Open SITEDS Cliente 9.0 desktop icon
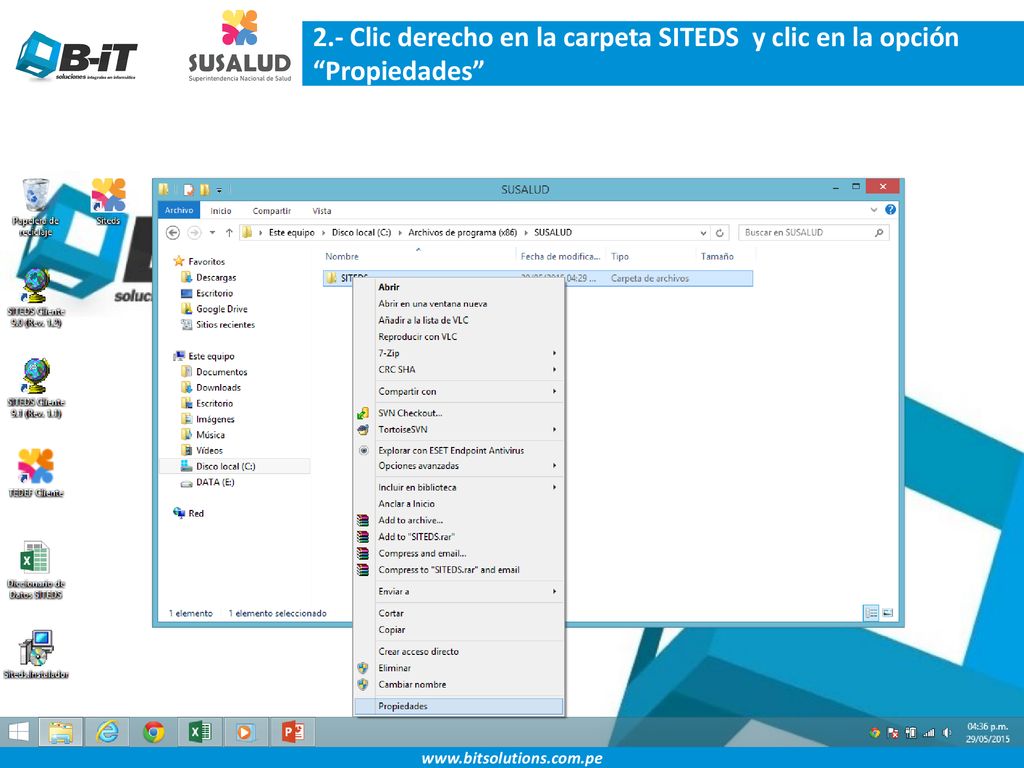The width and height of the screenshot is (1024, 768). [35, 298]
